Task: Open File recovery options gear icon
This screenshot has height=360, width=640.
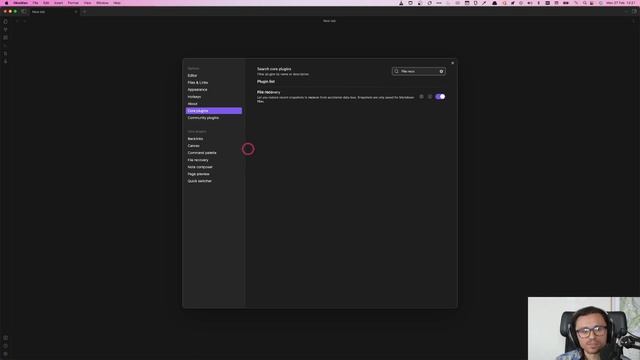Action: [422, 97]
